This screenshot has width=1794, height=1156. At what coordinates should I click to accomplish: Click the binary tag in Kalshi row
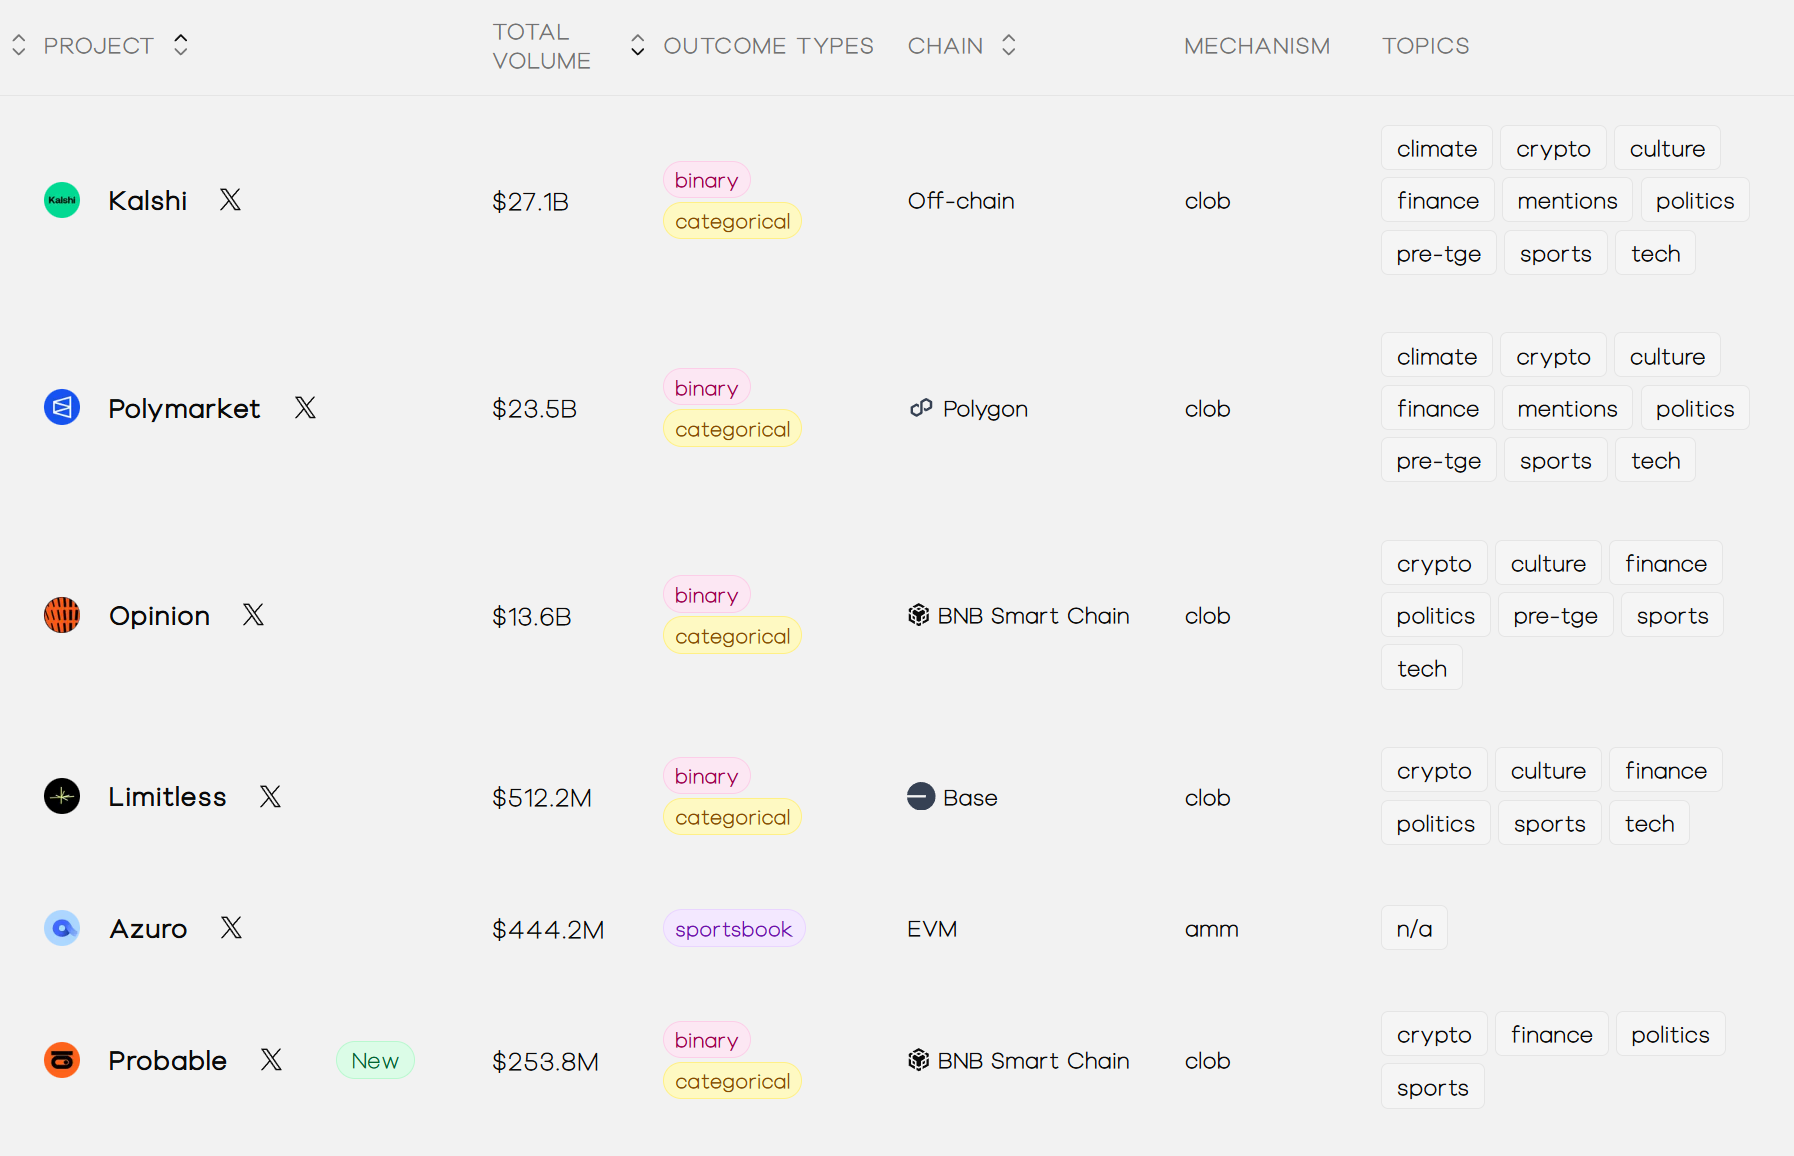coord(707,180)
